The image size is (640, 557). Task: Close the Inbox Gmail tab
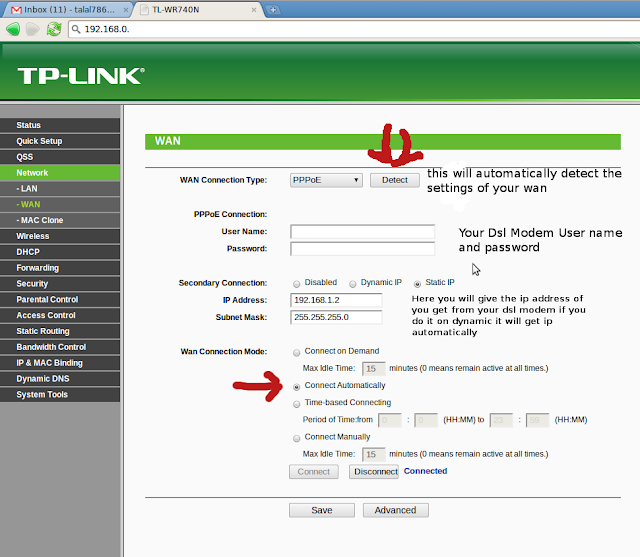126,10
